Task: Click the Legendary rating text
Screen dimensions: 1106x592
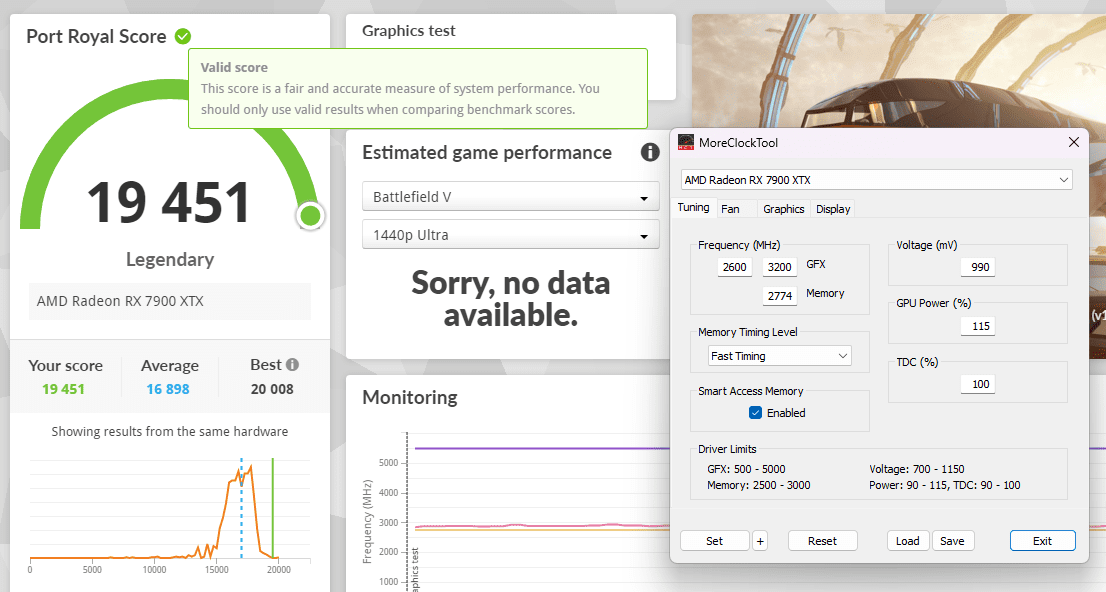Action: coord(170,260)
